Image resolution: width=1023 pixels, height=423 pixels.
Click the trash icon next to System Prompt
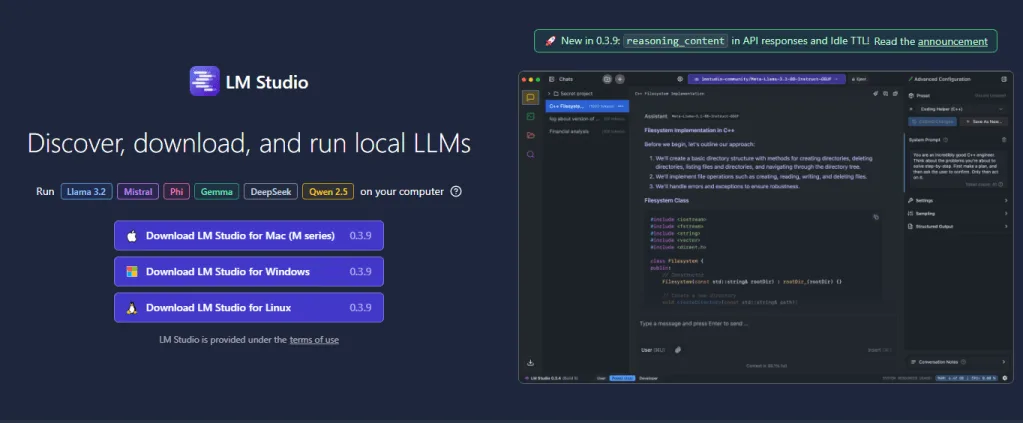[1004, 140]
